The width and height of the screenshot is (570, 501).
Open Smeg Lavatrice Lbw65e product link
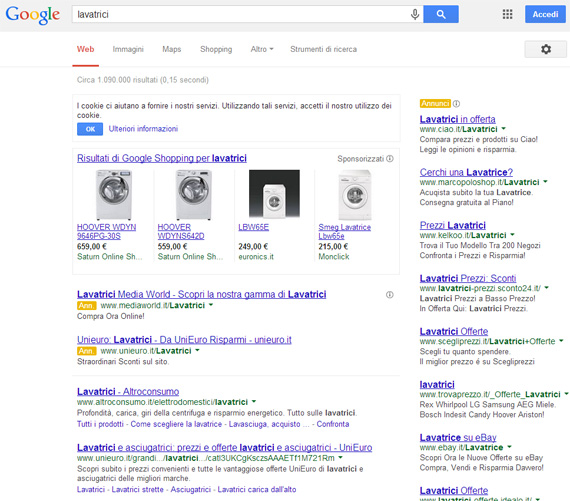[x=345, y=232]
